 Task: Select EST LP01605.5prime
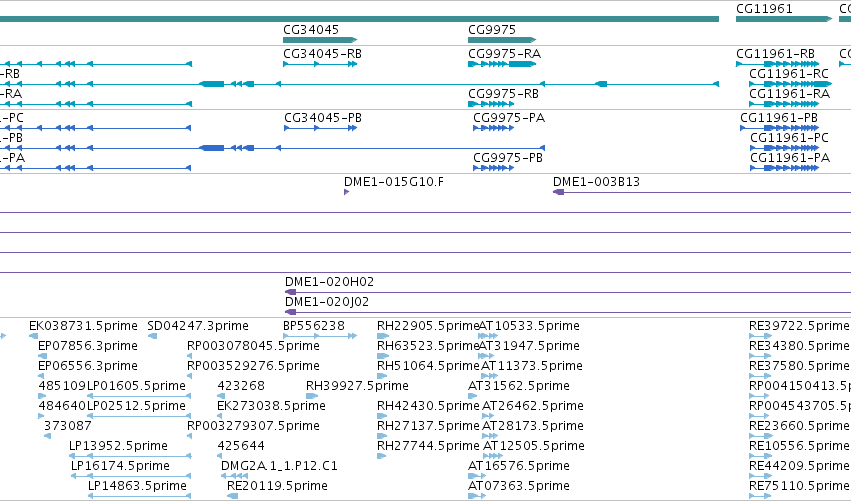tap(136, 386)
